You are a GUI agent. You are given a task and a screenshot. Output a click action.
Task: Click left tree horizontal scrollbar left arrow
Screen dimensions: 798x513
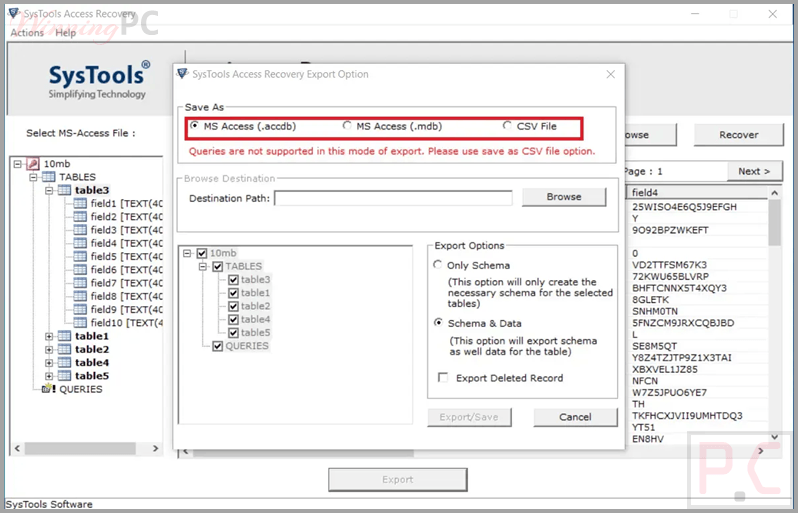tap(18, 448)
